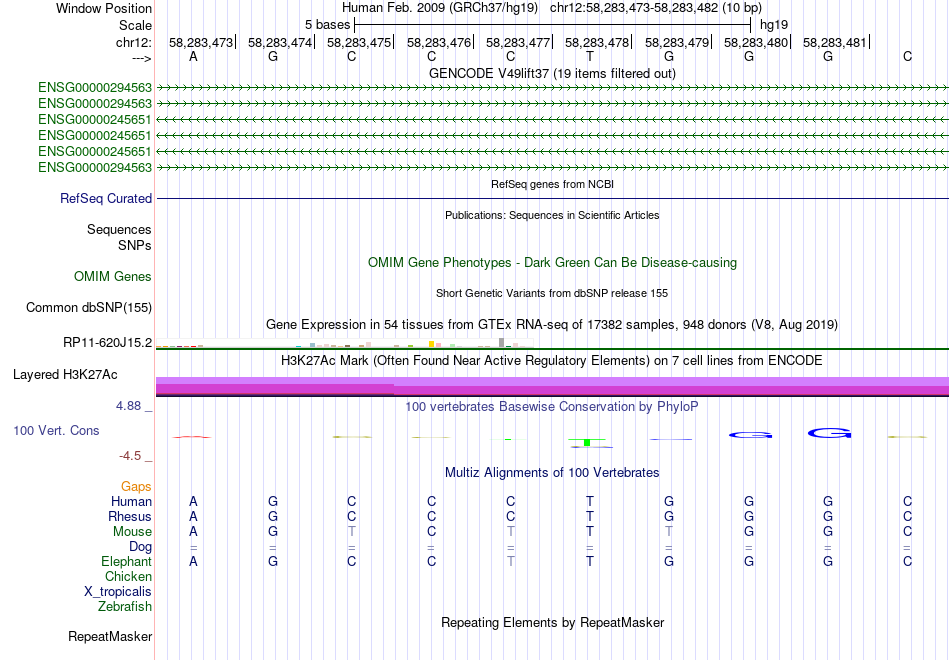Click the Mouse alignment row label
This screenshot has height=660, width=950.
point(132,532)
